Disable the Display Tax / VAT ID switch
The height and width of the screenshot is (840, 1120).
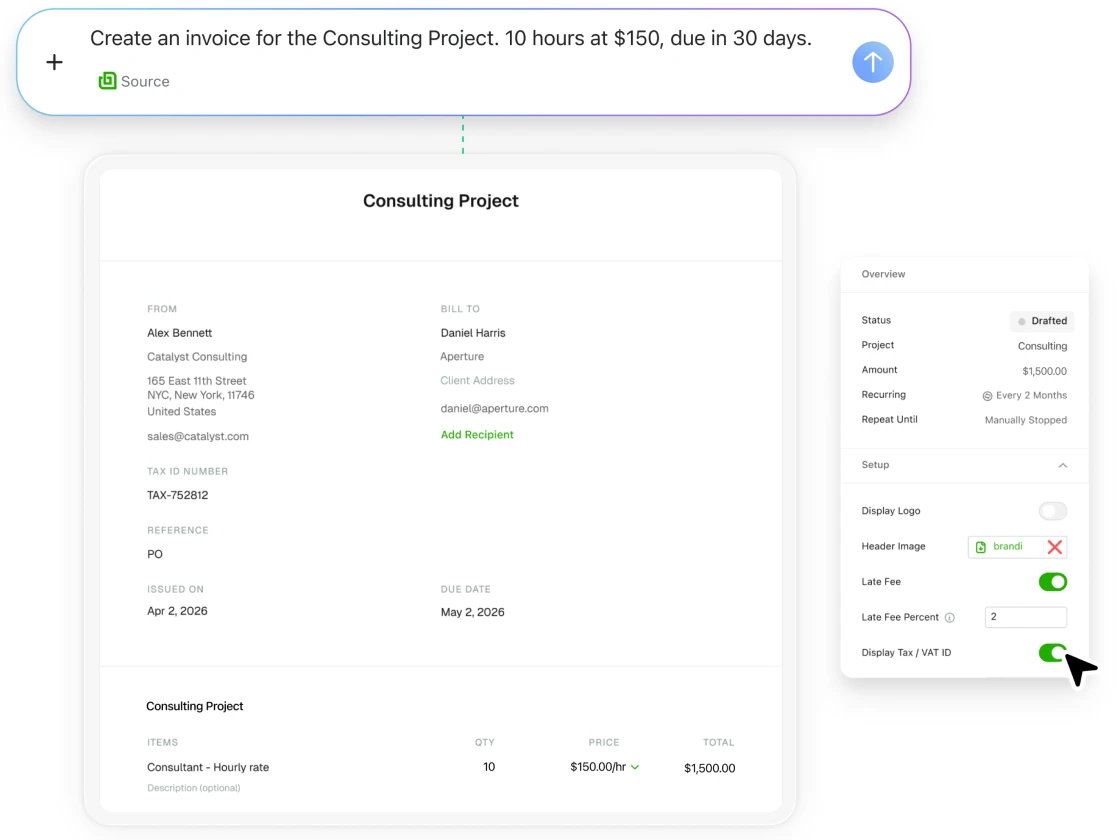point(1052,652)
